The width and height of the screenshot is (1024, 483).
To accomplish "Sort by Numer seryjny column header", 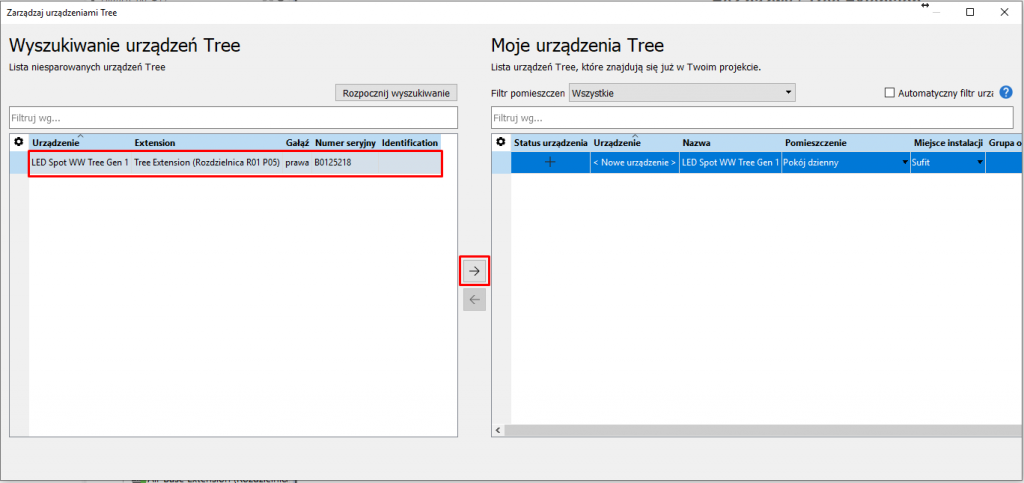I will 344,143.
